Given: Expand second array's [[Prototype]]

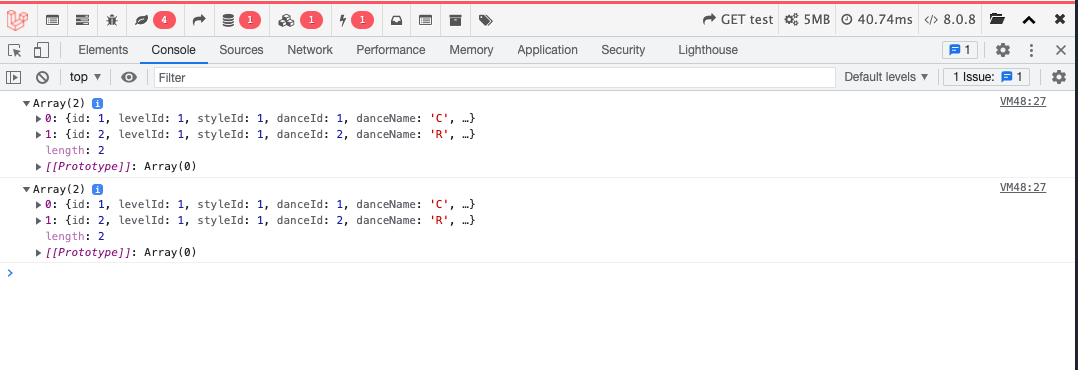Looking at the screenshot, I should click(x=38, y=252).
